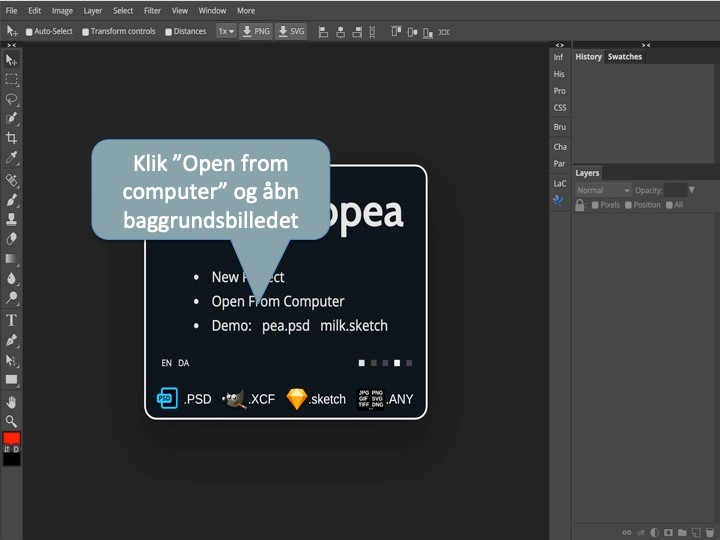Screen dimensions: 720x540
Task: Toggle the Pixels lock checkbox
Action: click(x=595, y=205)
